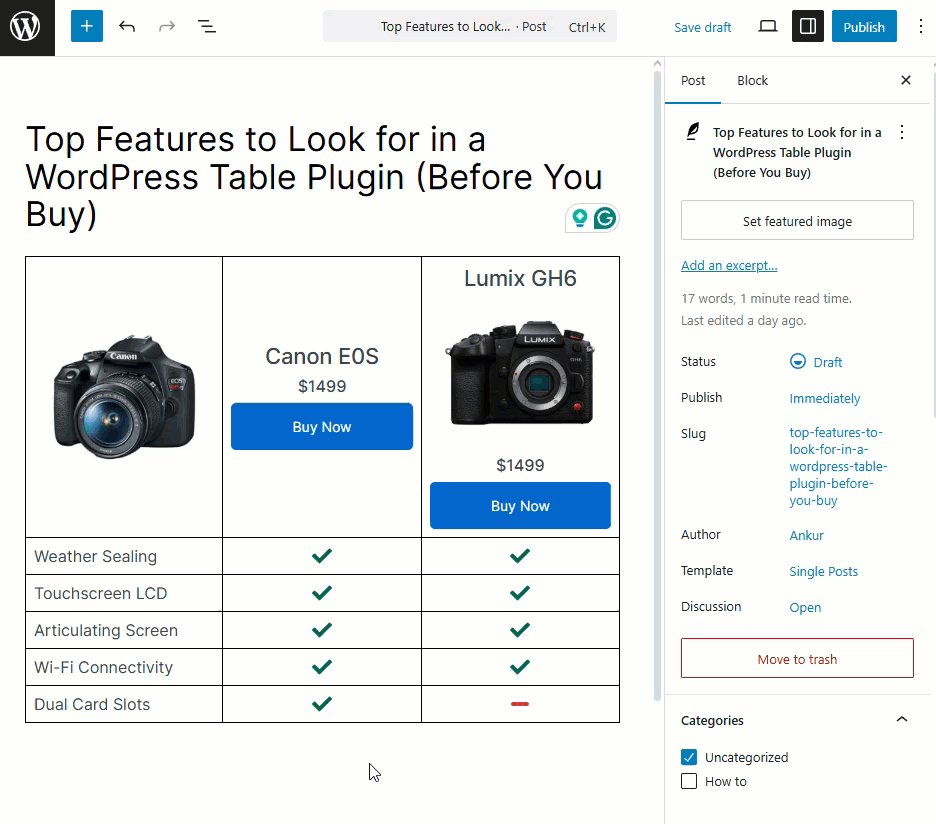The image size is (936, 824).
Task: Click the red dash for Lumix Dual Card Slots
Action: pyautogui.click(x=520, y=704)
